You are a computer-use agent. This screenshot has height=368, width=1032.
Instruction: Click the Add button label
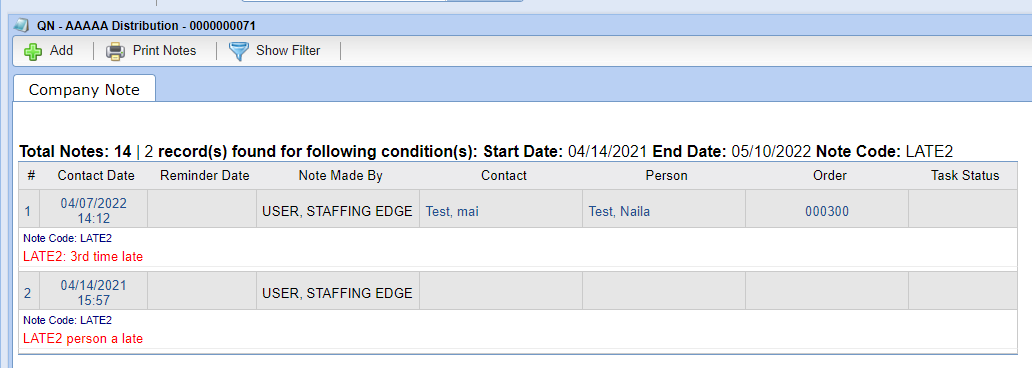click(61, 51)
